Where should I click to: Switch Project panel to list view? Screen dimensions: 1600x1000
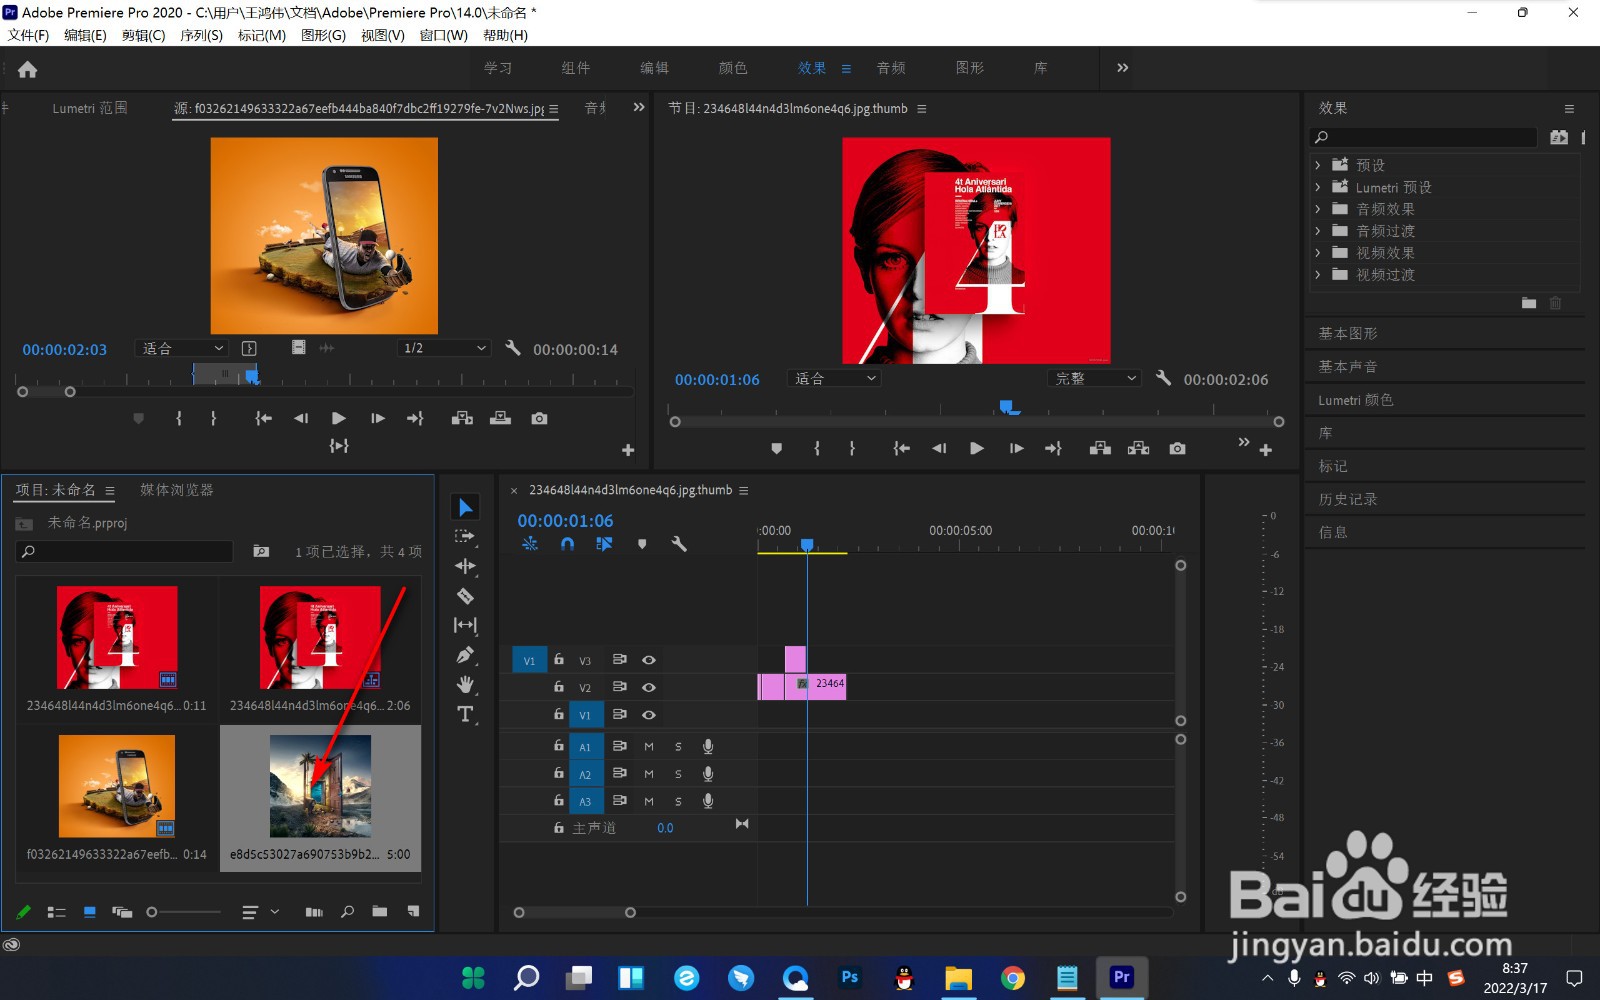coord(57,912)
